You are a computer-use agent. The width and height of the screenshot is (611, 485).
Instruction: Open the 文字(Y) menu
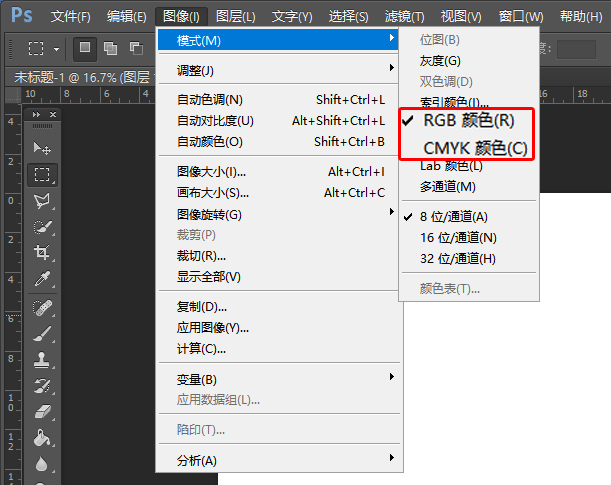(x=292, y=17)
